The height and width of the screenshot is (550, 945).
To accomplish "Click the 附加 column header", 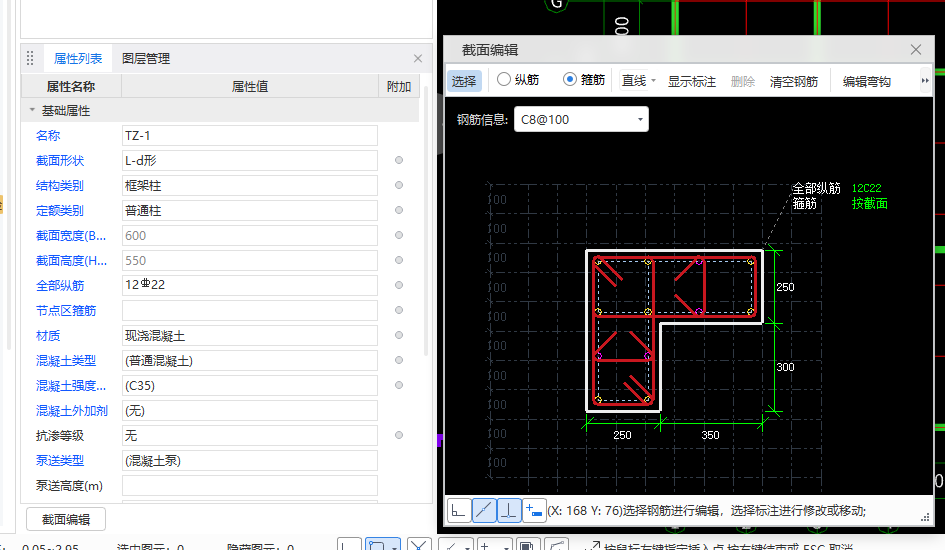I will point(398,86).
